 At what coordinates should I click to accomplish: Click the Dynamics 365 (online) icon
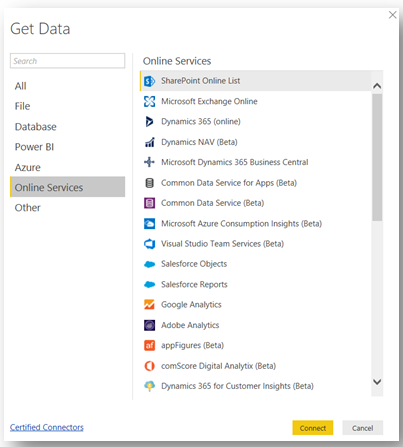coord(149,122)
